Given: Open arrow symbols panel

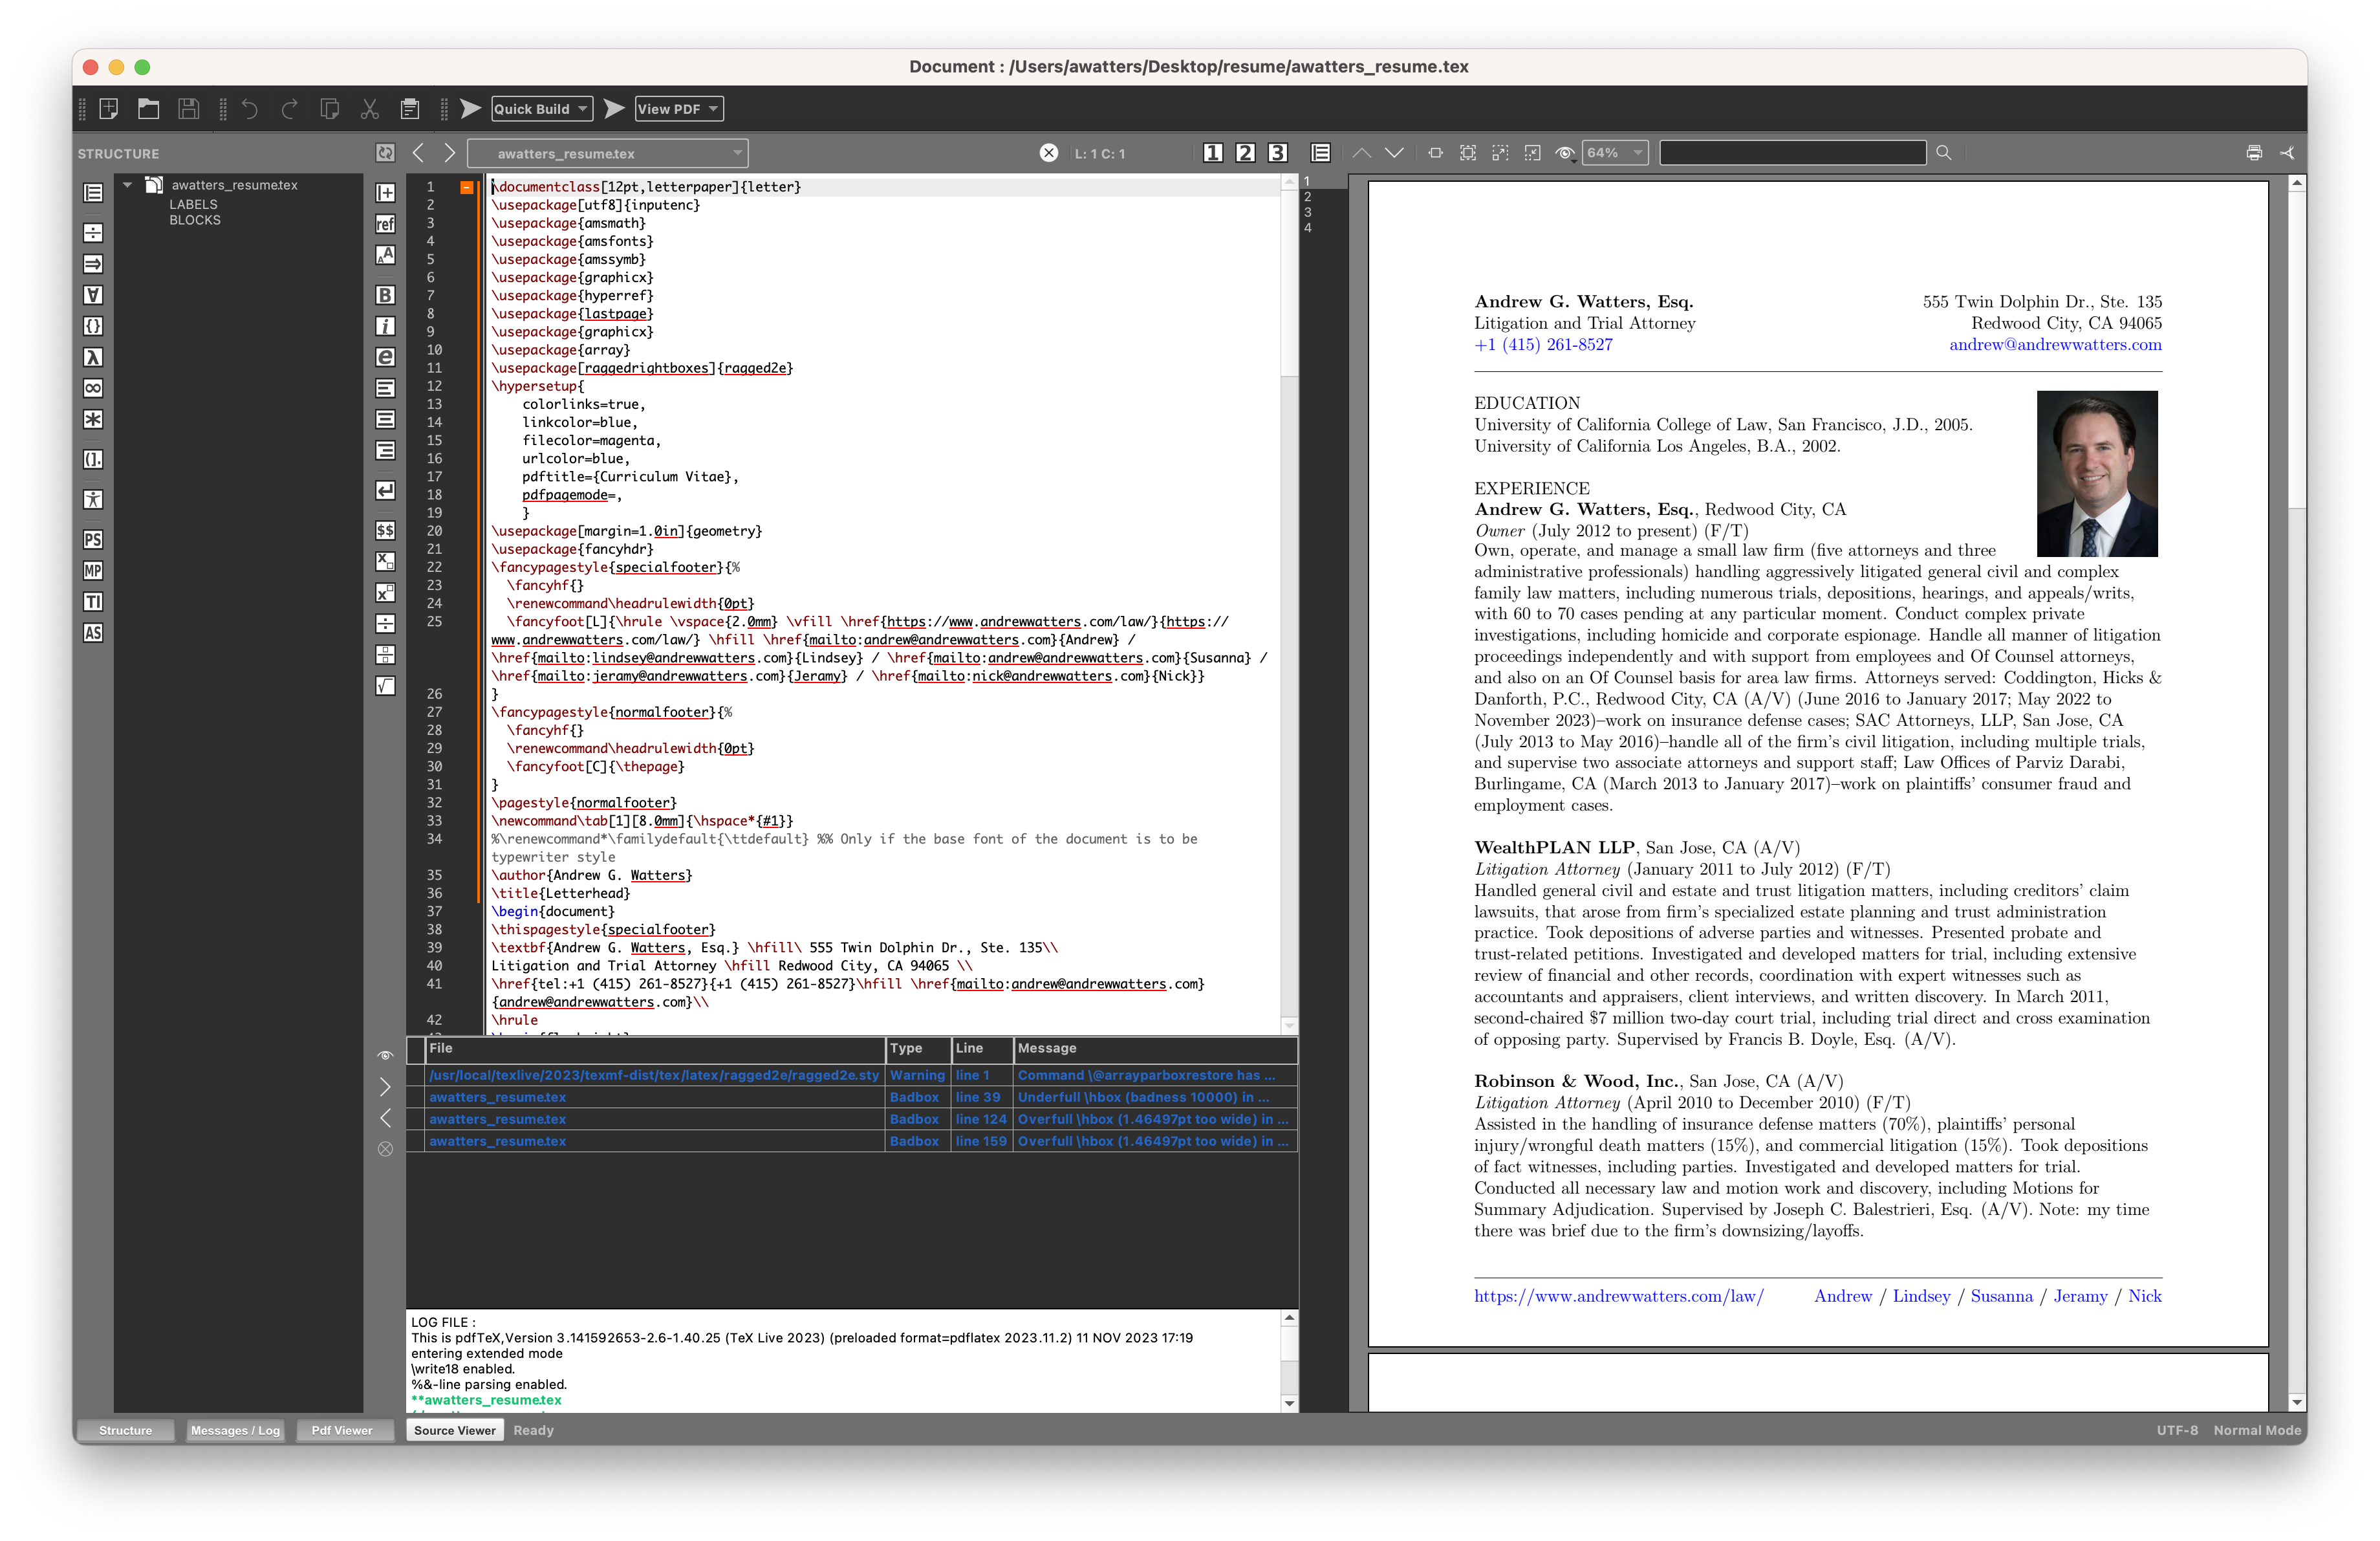Looking at the screenshot, I should coord(93,264).
